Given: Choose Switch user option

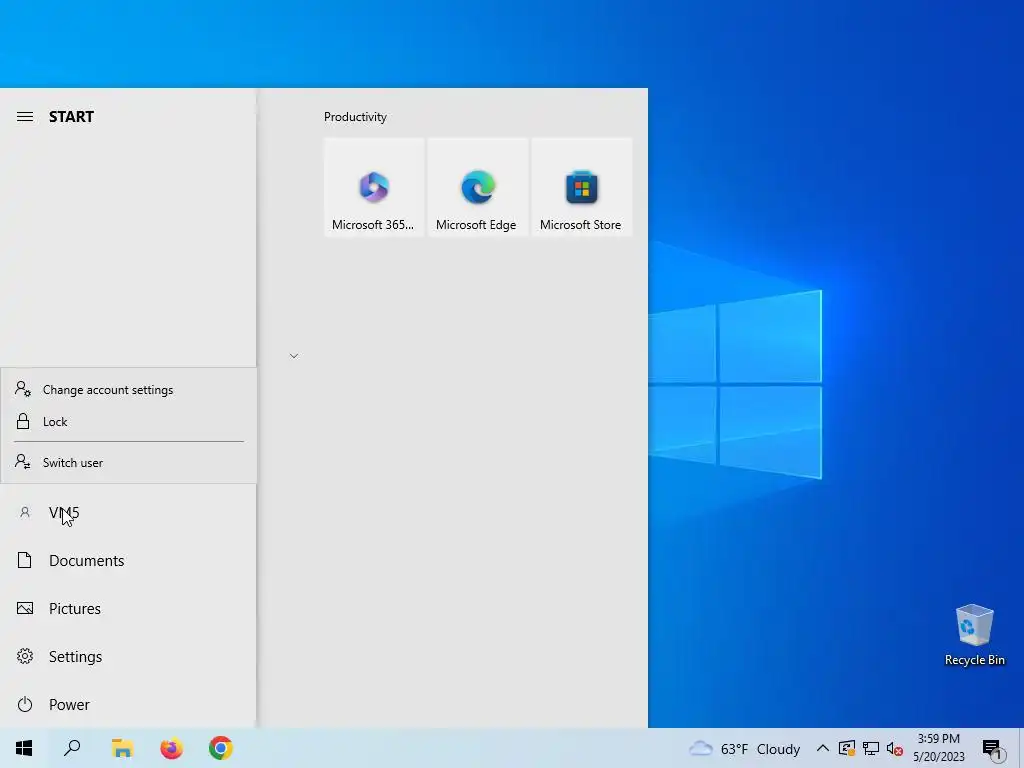Looking at the screenshot, I should (129, 462).
